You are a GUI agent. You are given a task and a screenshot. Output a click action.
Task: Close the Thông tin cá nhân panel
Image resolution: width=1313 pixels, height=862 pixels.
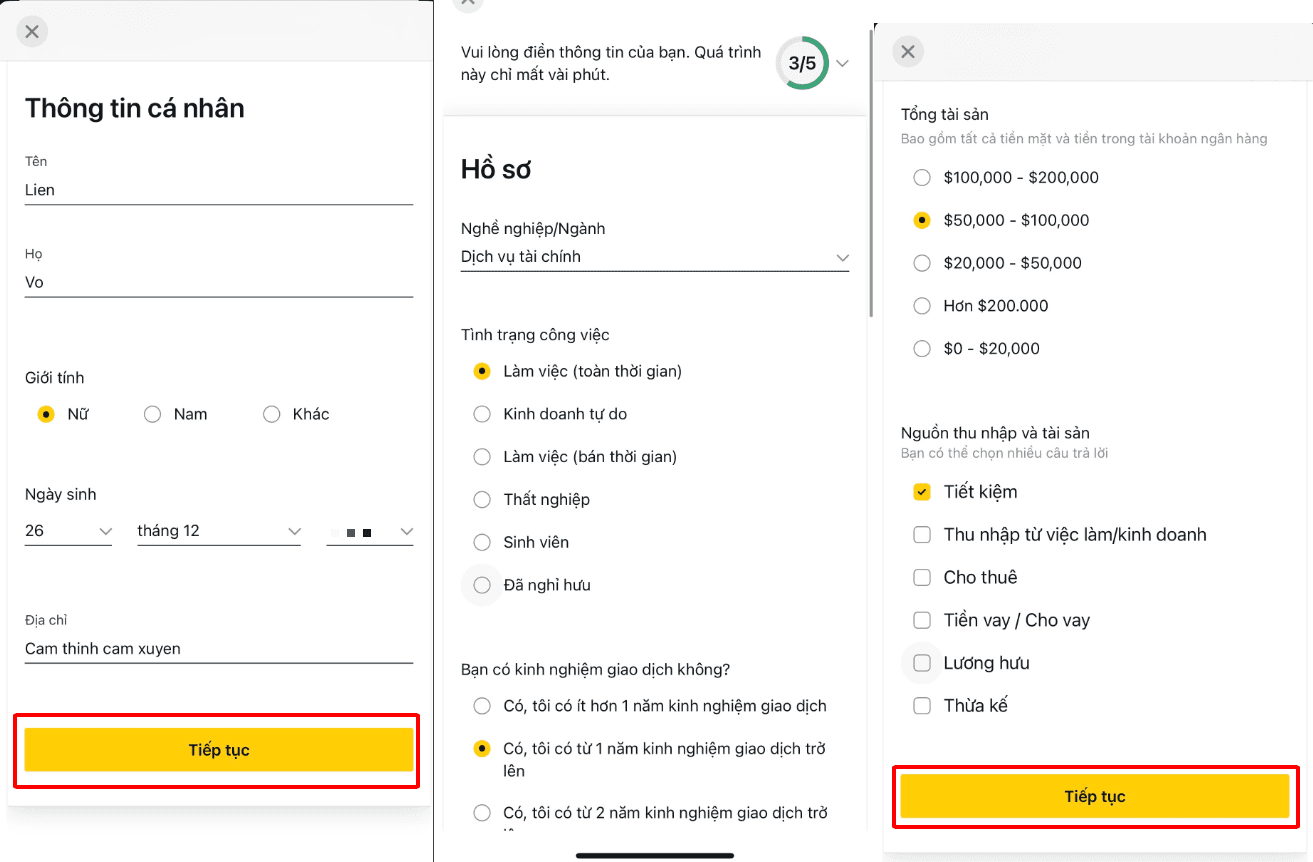pos(32,32)
